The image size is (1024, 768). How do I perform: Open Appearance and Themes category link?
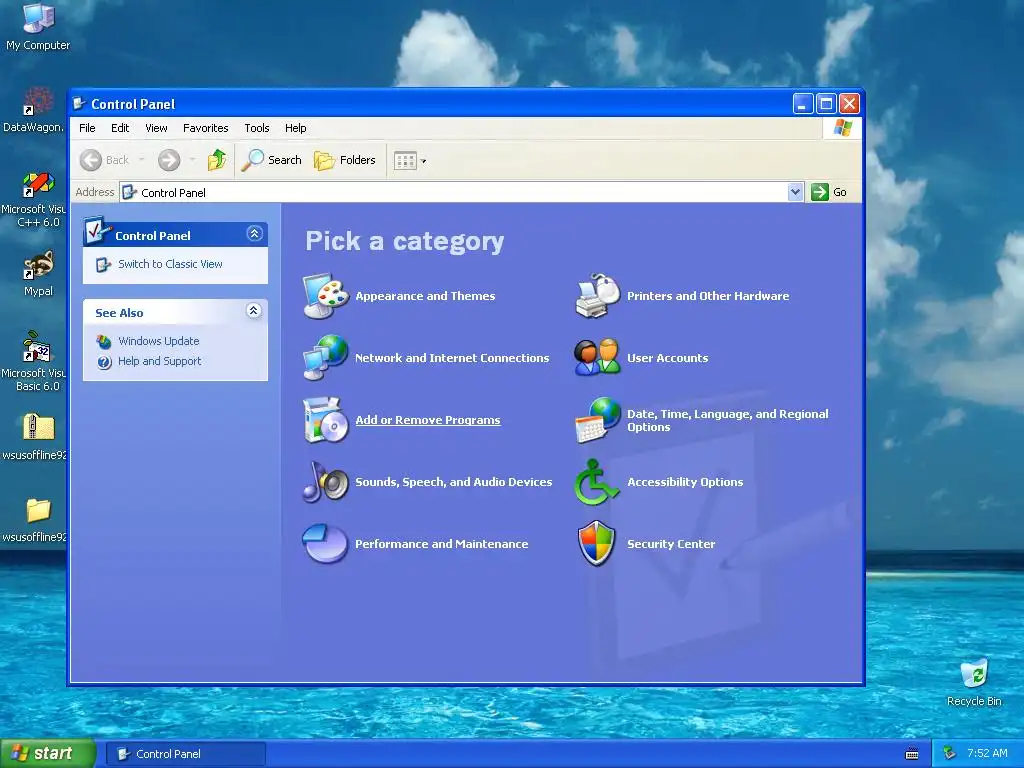click(x=425, y=296)
